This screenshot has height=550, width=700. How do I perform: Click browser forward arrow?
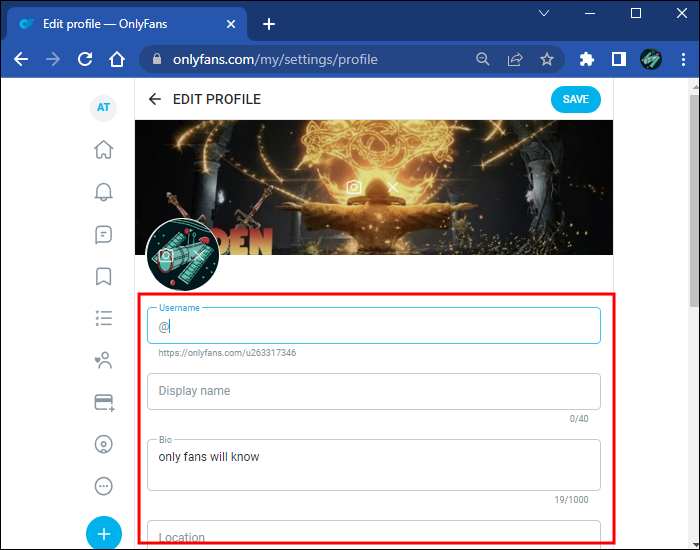[x=53, y=59]
